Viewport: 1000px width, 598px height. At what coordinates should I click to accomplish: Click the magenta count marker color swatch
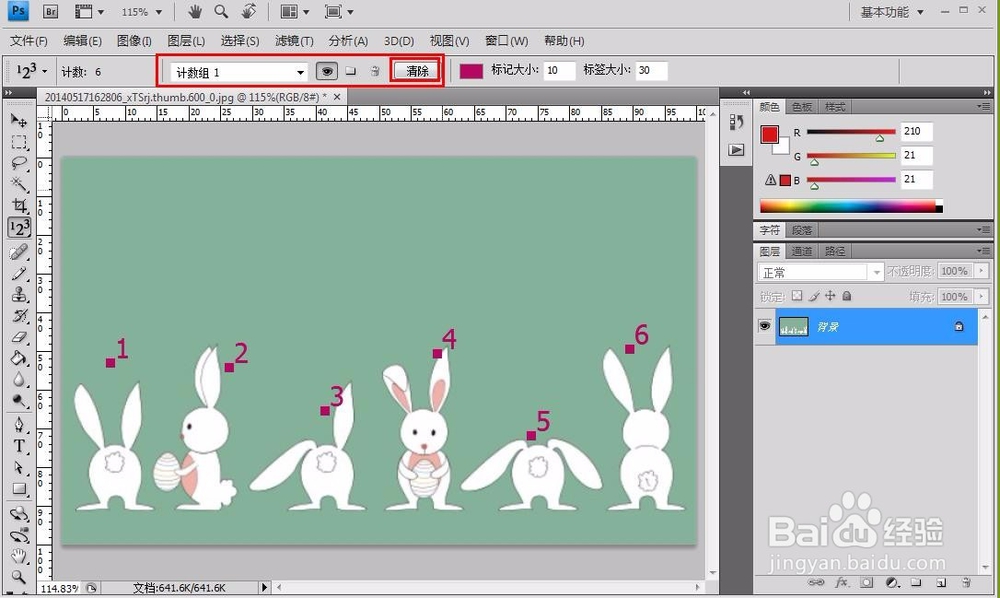[x=471, y=71]
